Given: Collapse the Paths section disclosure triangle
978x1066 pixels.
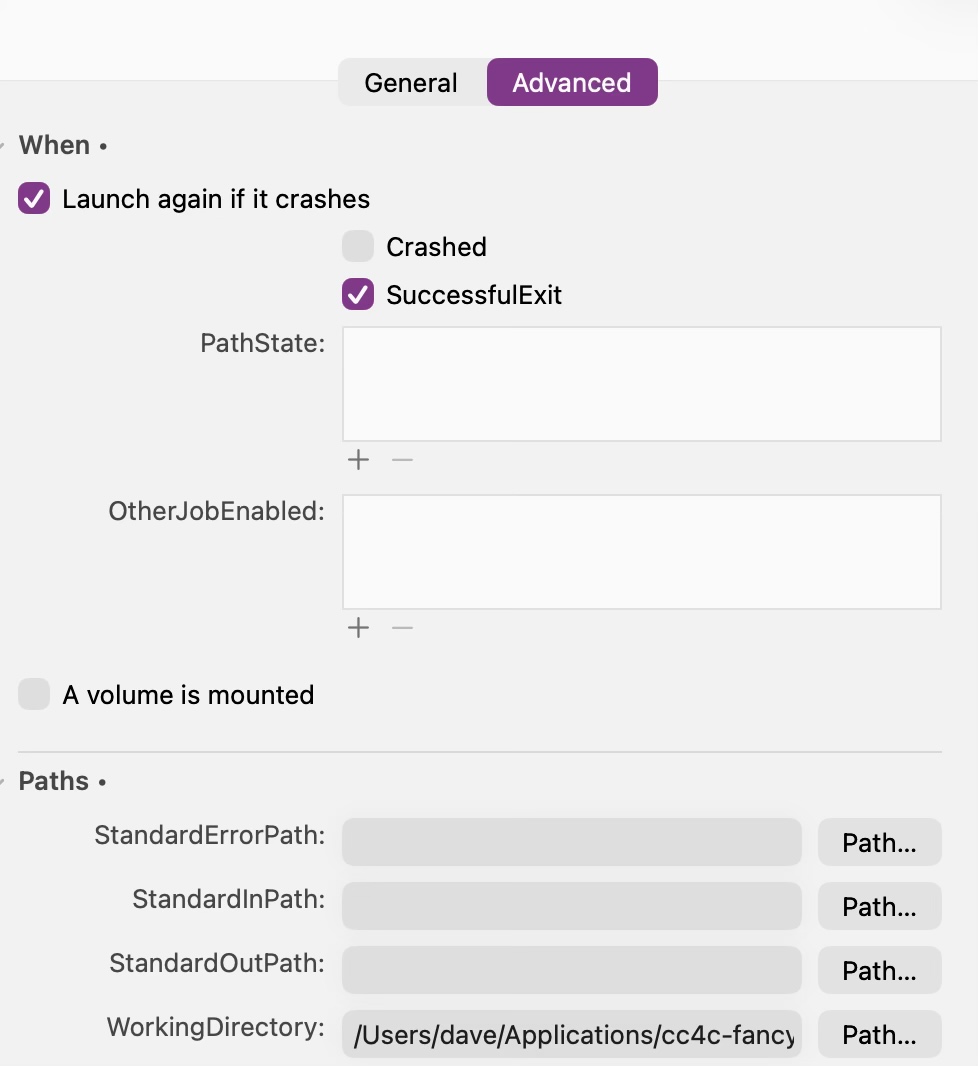Looking at the screenshot, I should pos(3,782).
